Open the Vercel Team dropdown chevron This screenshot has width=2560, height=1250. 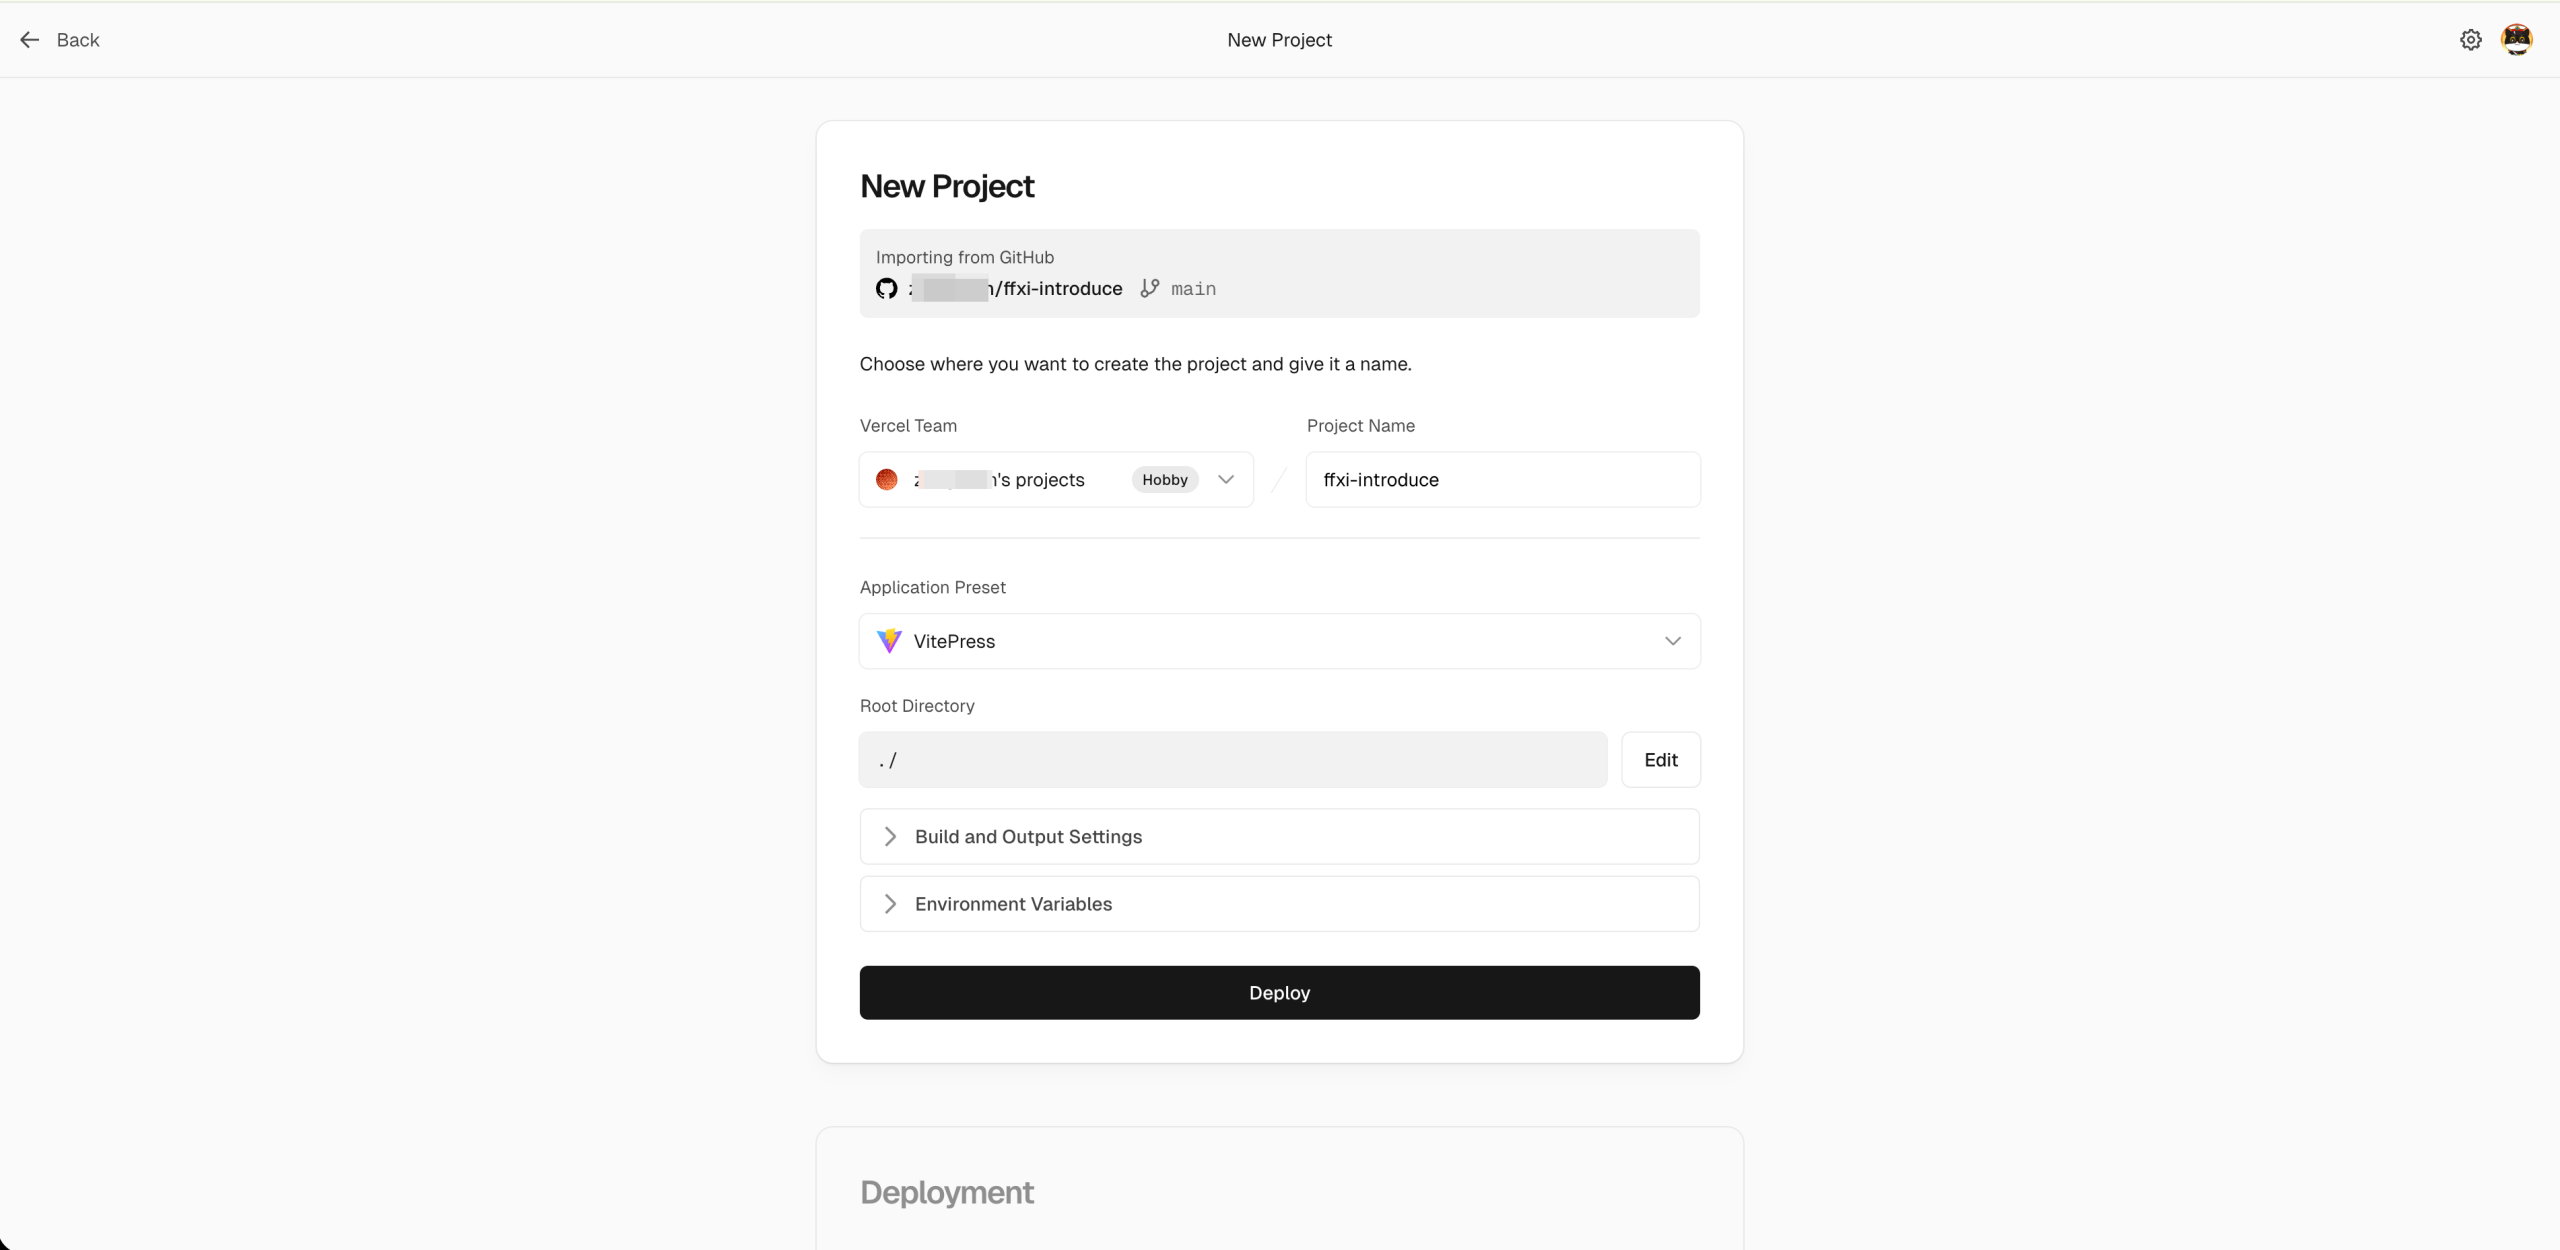(x=1226, y=480)
